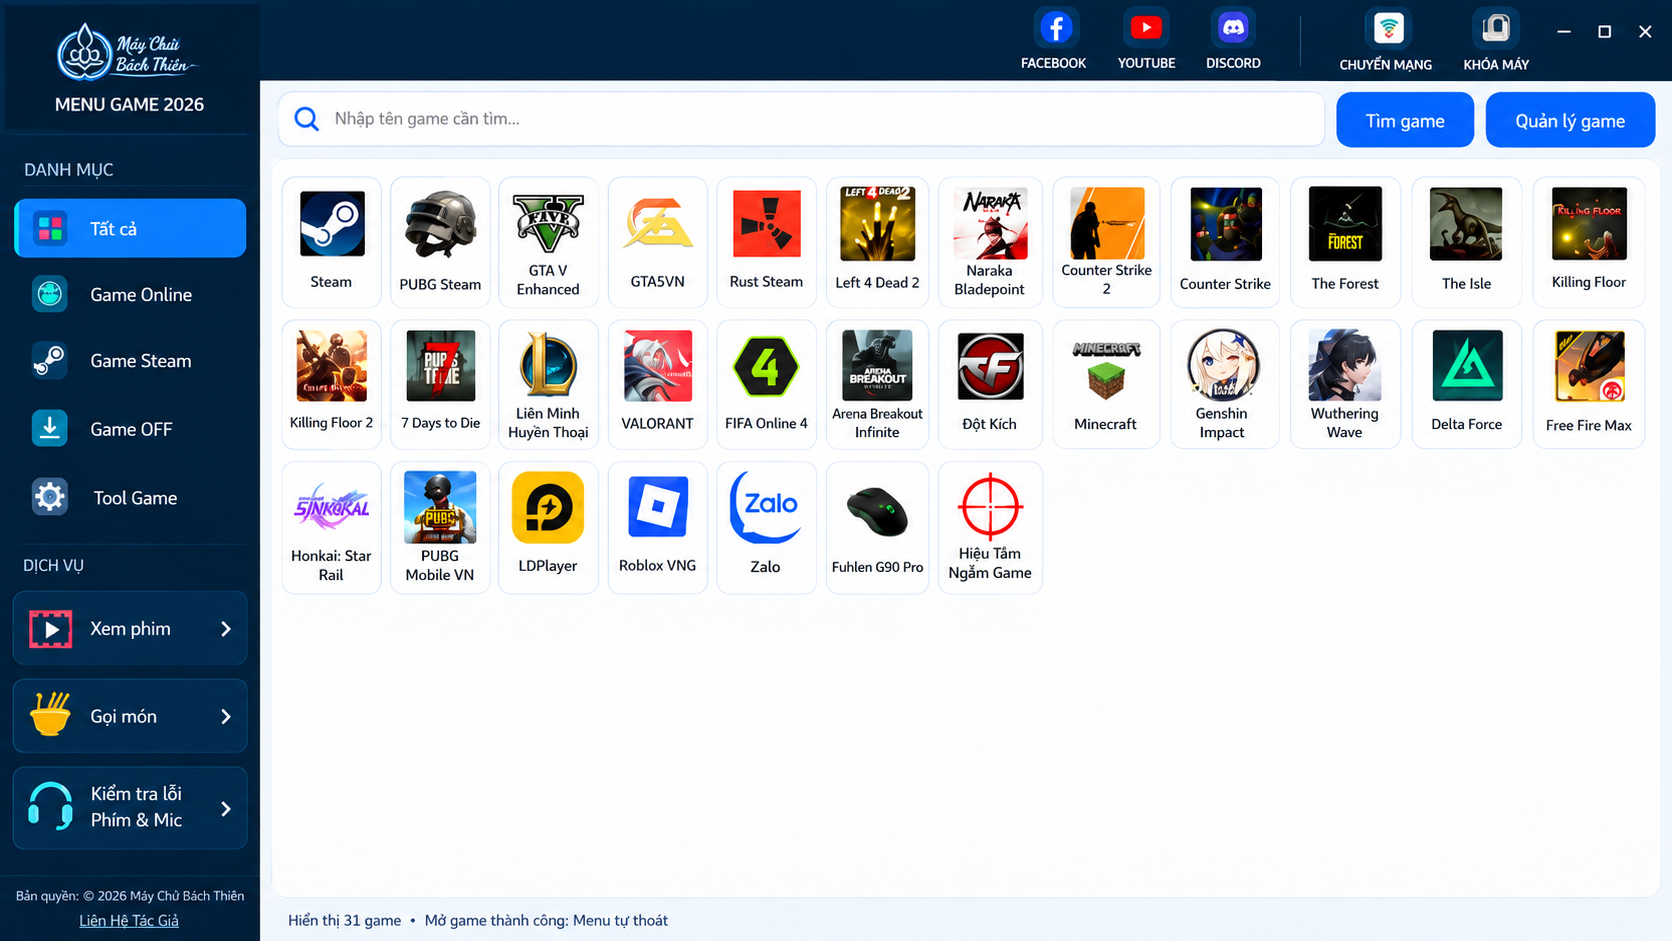The image size is (1672, 941).
Task: Open the Discord link icon
Action: pyautogui.click(x=1233, y=29)
